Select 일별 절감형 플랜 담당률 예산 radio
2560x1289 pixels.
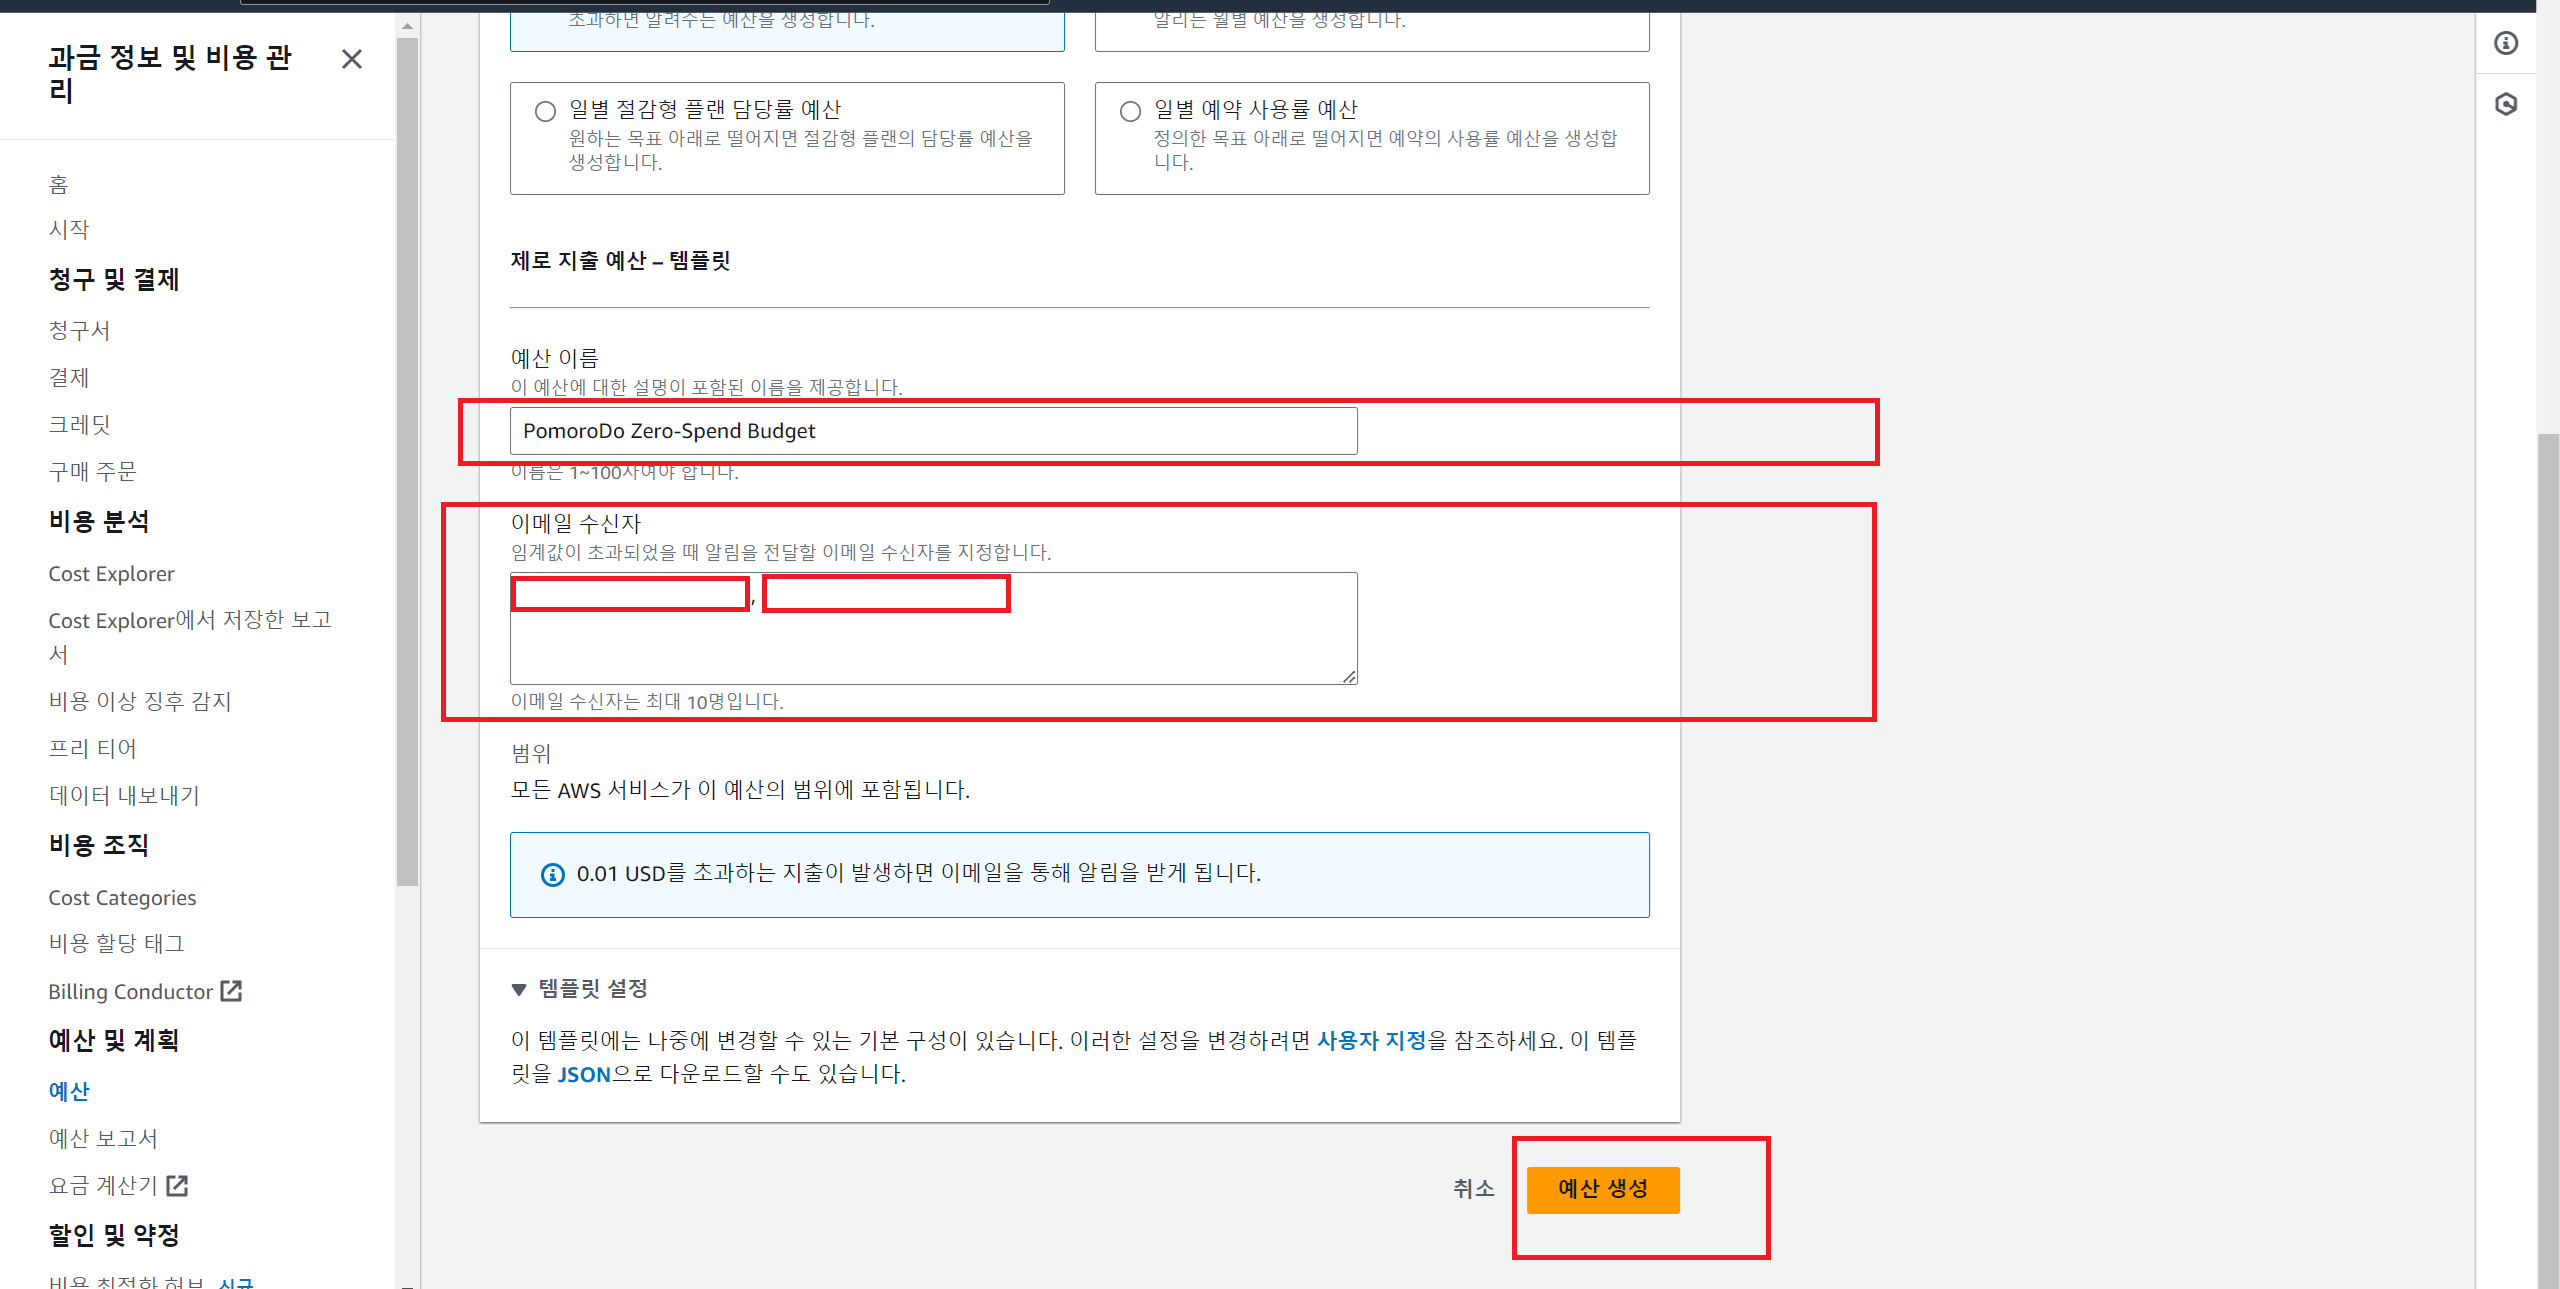point(545,111)
